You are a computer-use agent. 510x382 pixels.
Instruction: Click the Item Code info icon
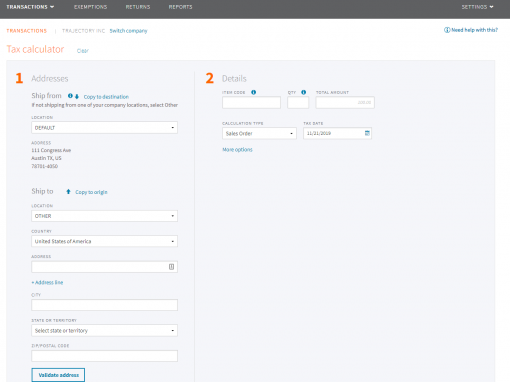(x=254, y=92)
